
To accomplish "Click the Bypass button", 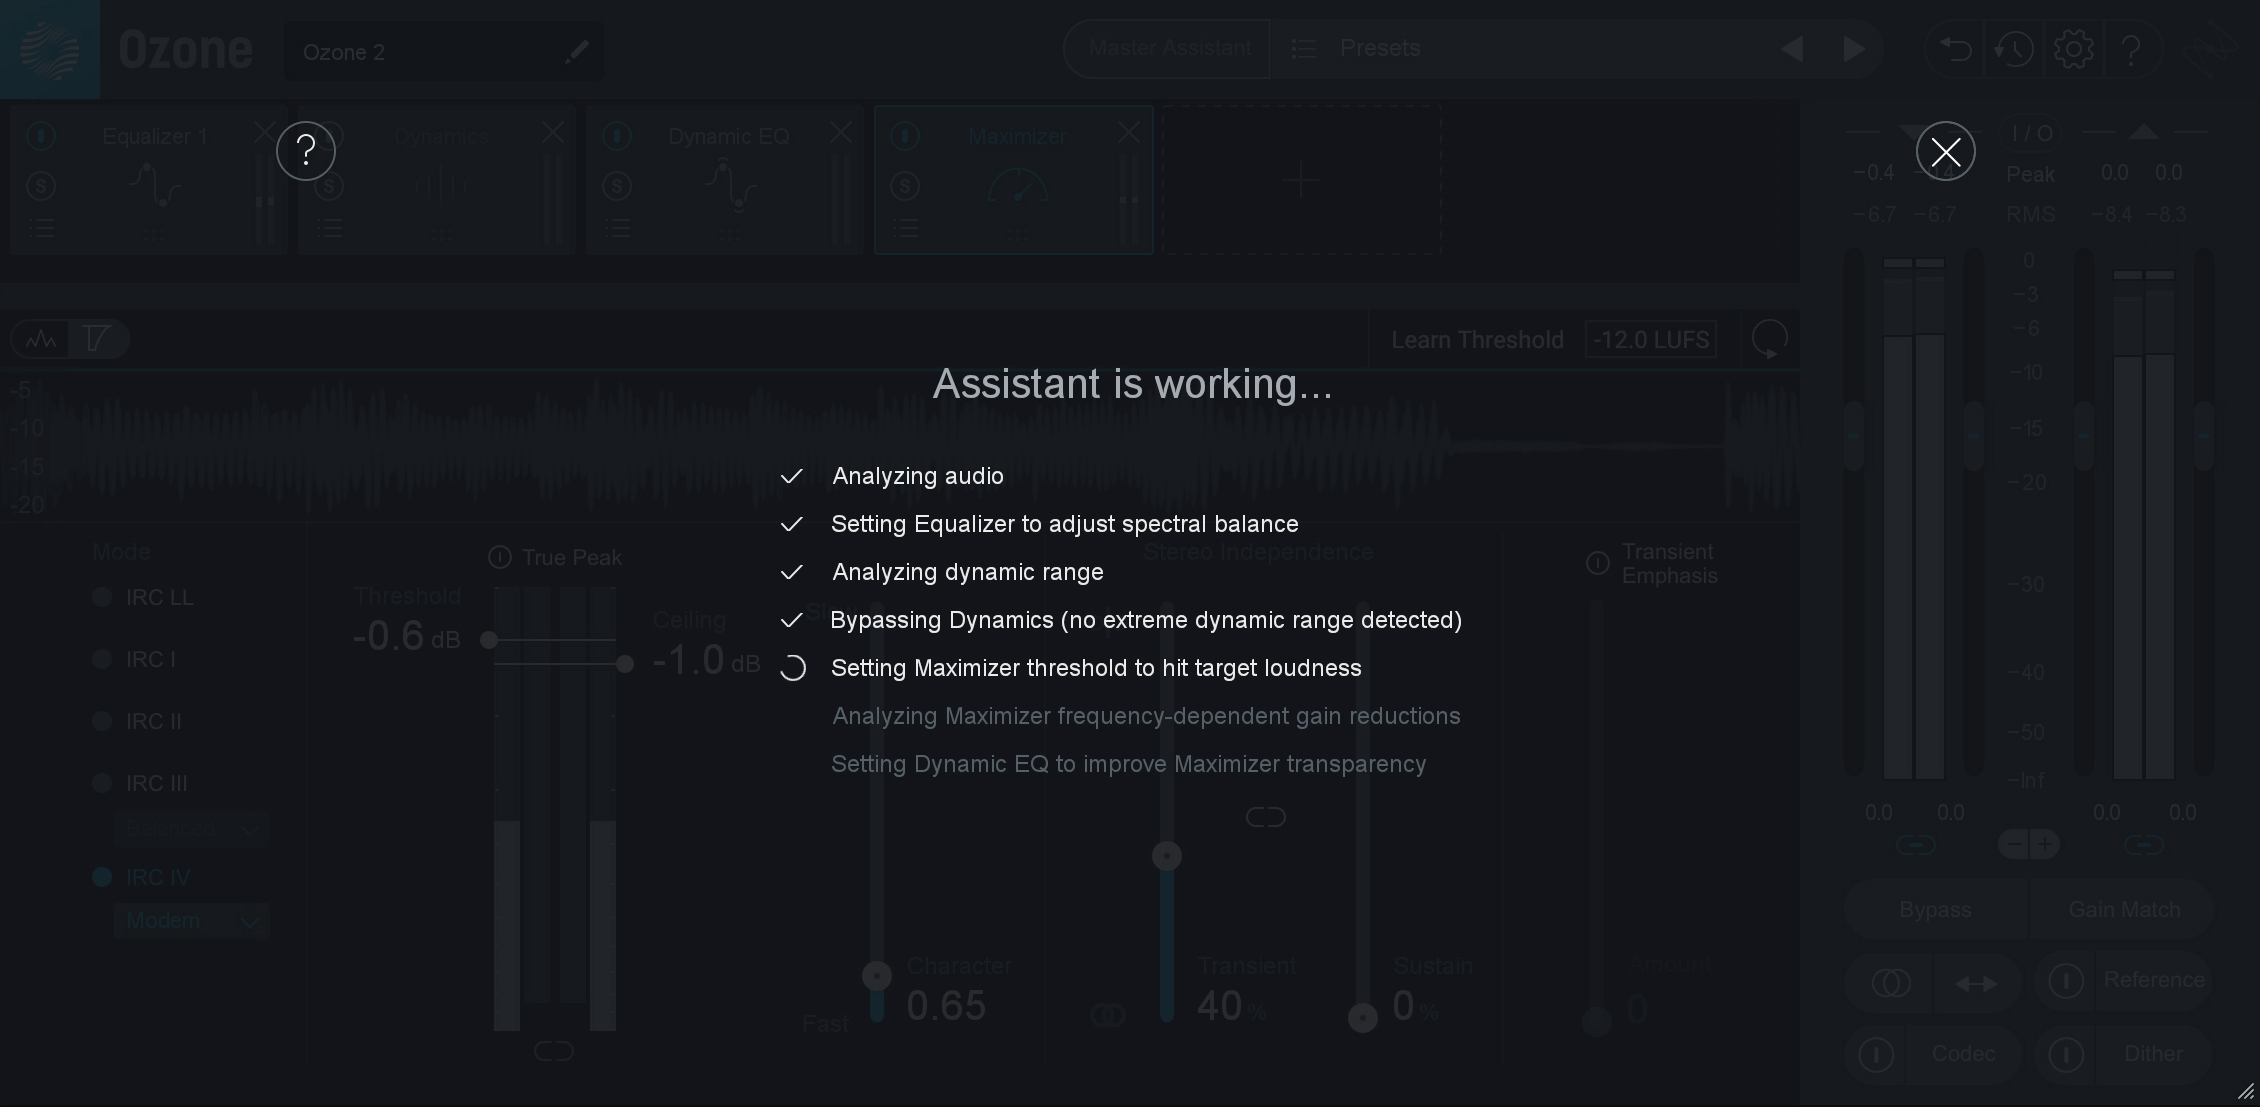I will coord(1936,910).
